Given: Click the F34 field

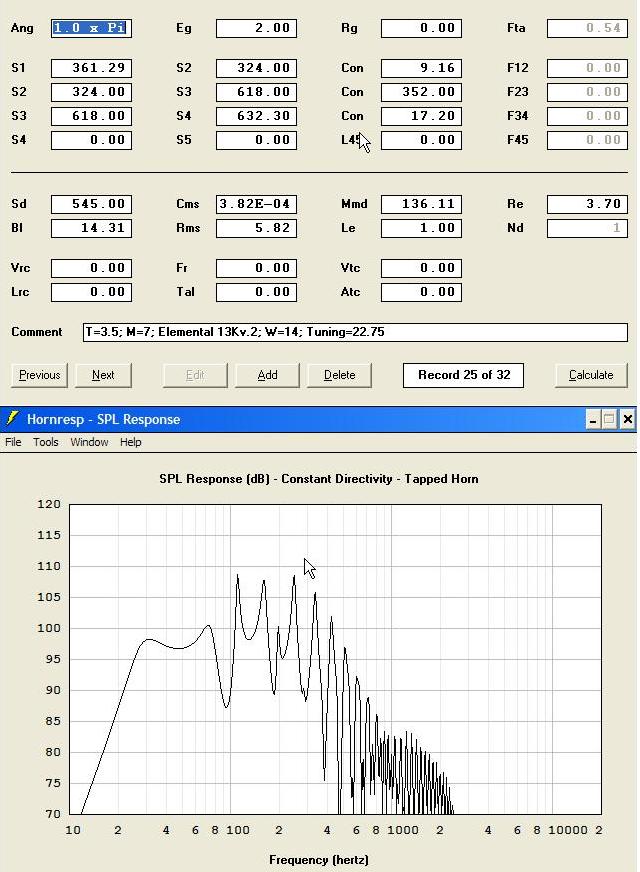Looking at the screenshot, I should click(587, 116).
